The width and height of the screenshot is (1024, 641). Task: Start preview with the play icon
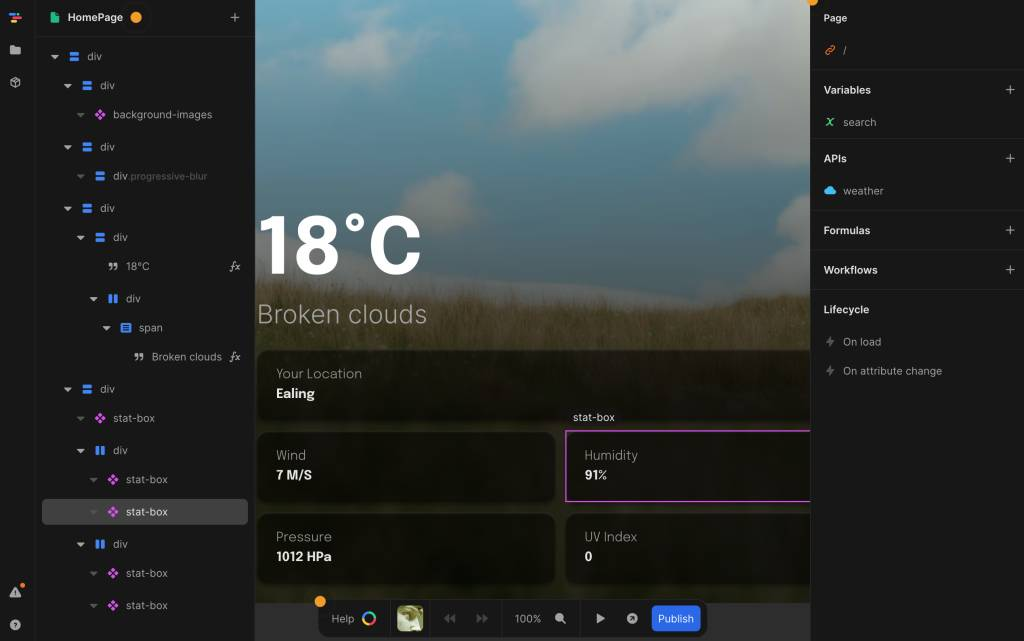pyautogui.click(x=600, y=618)
